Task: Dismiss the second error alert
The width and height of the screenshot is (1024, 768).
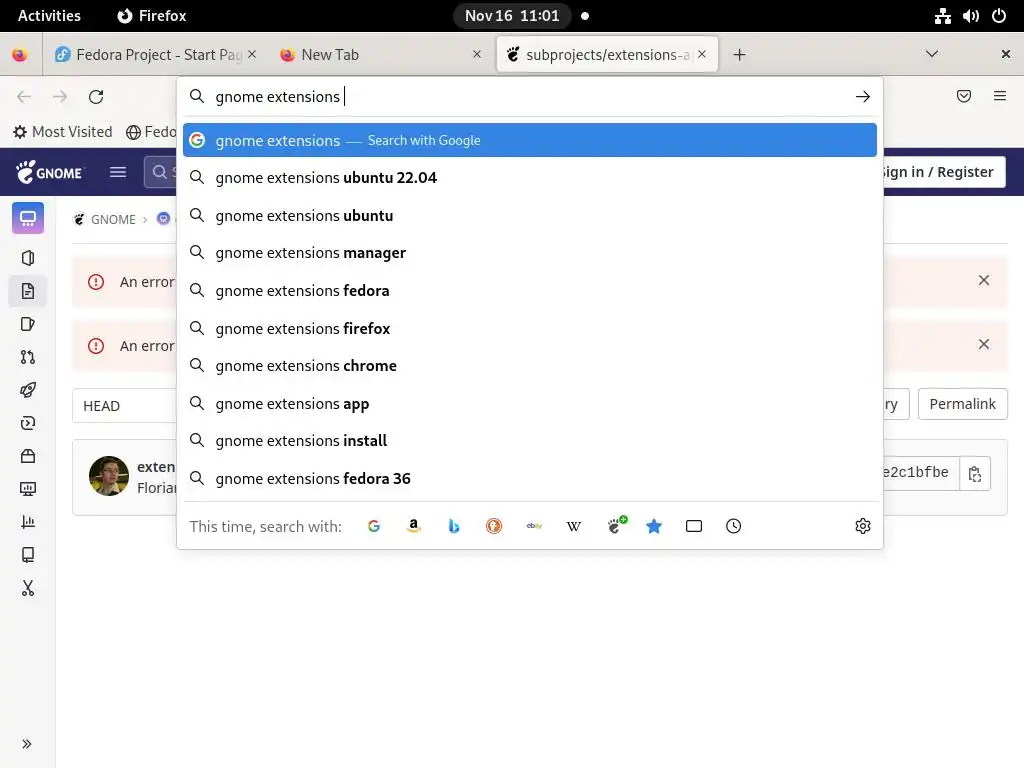Action: click(x=984, y=344)
